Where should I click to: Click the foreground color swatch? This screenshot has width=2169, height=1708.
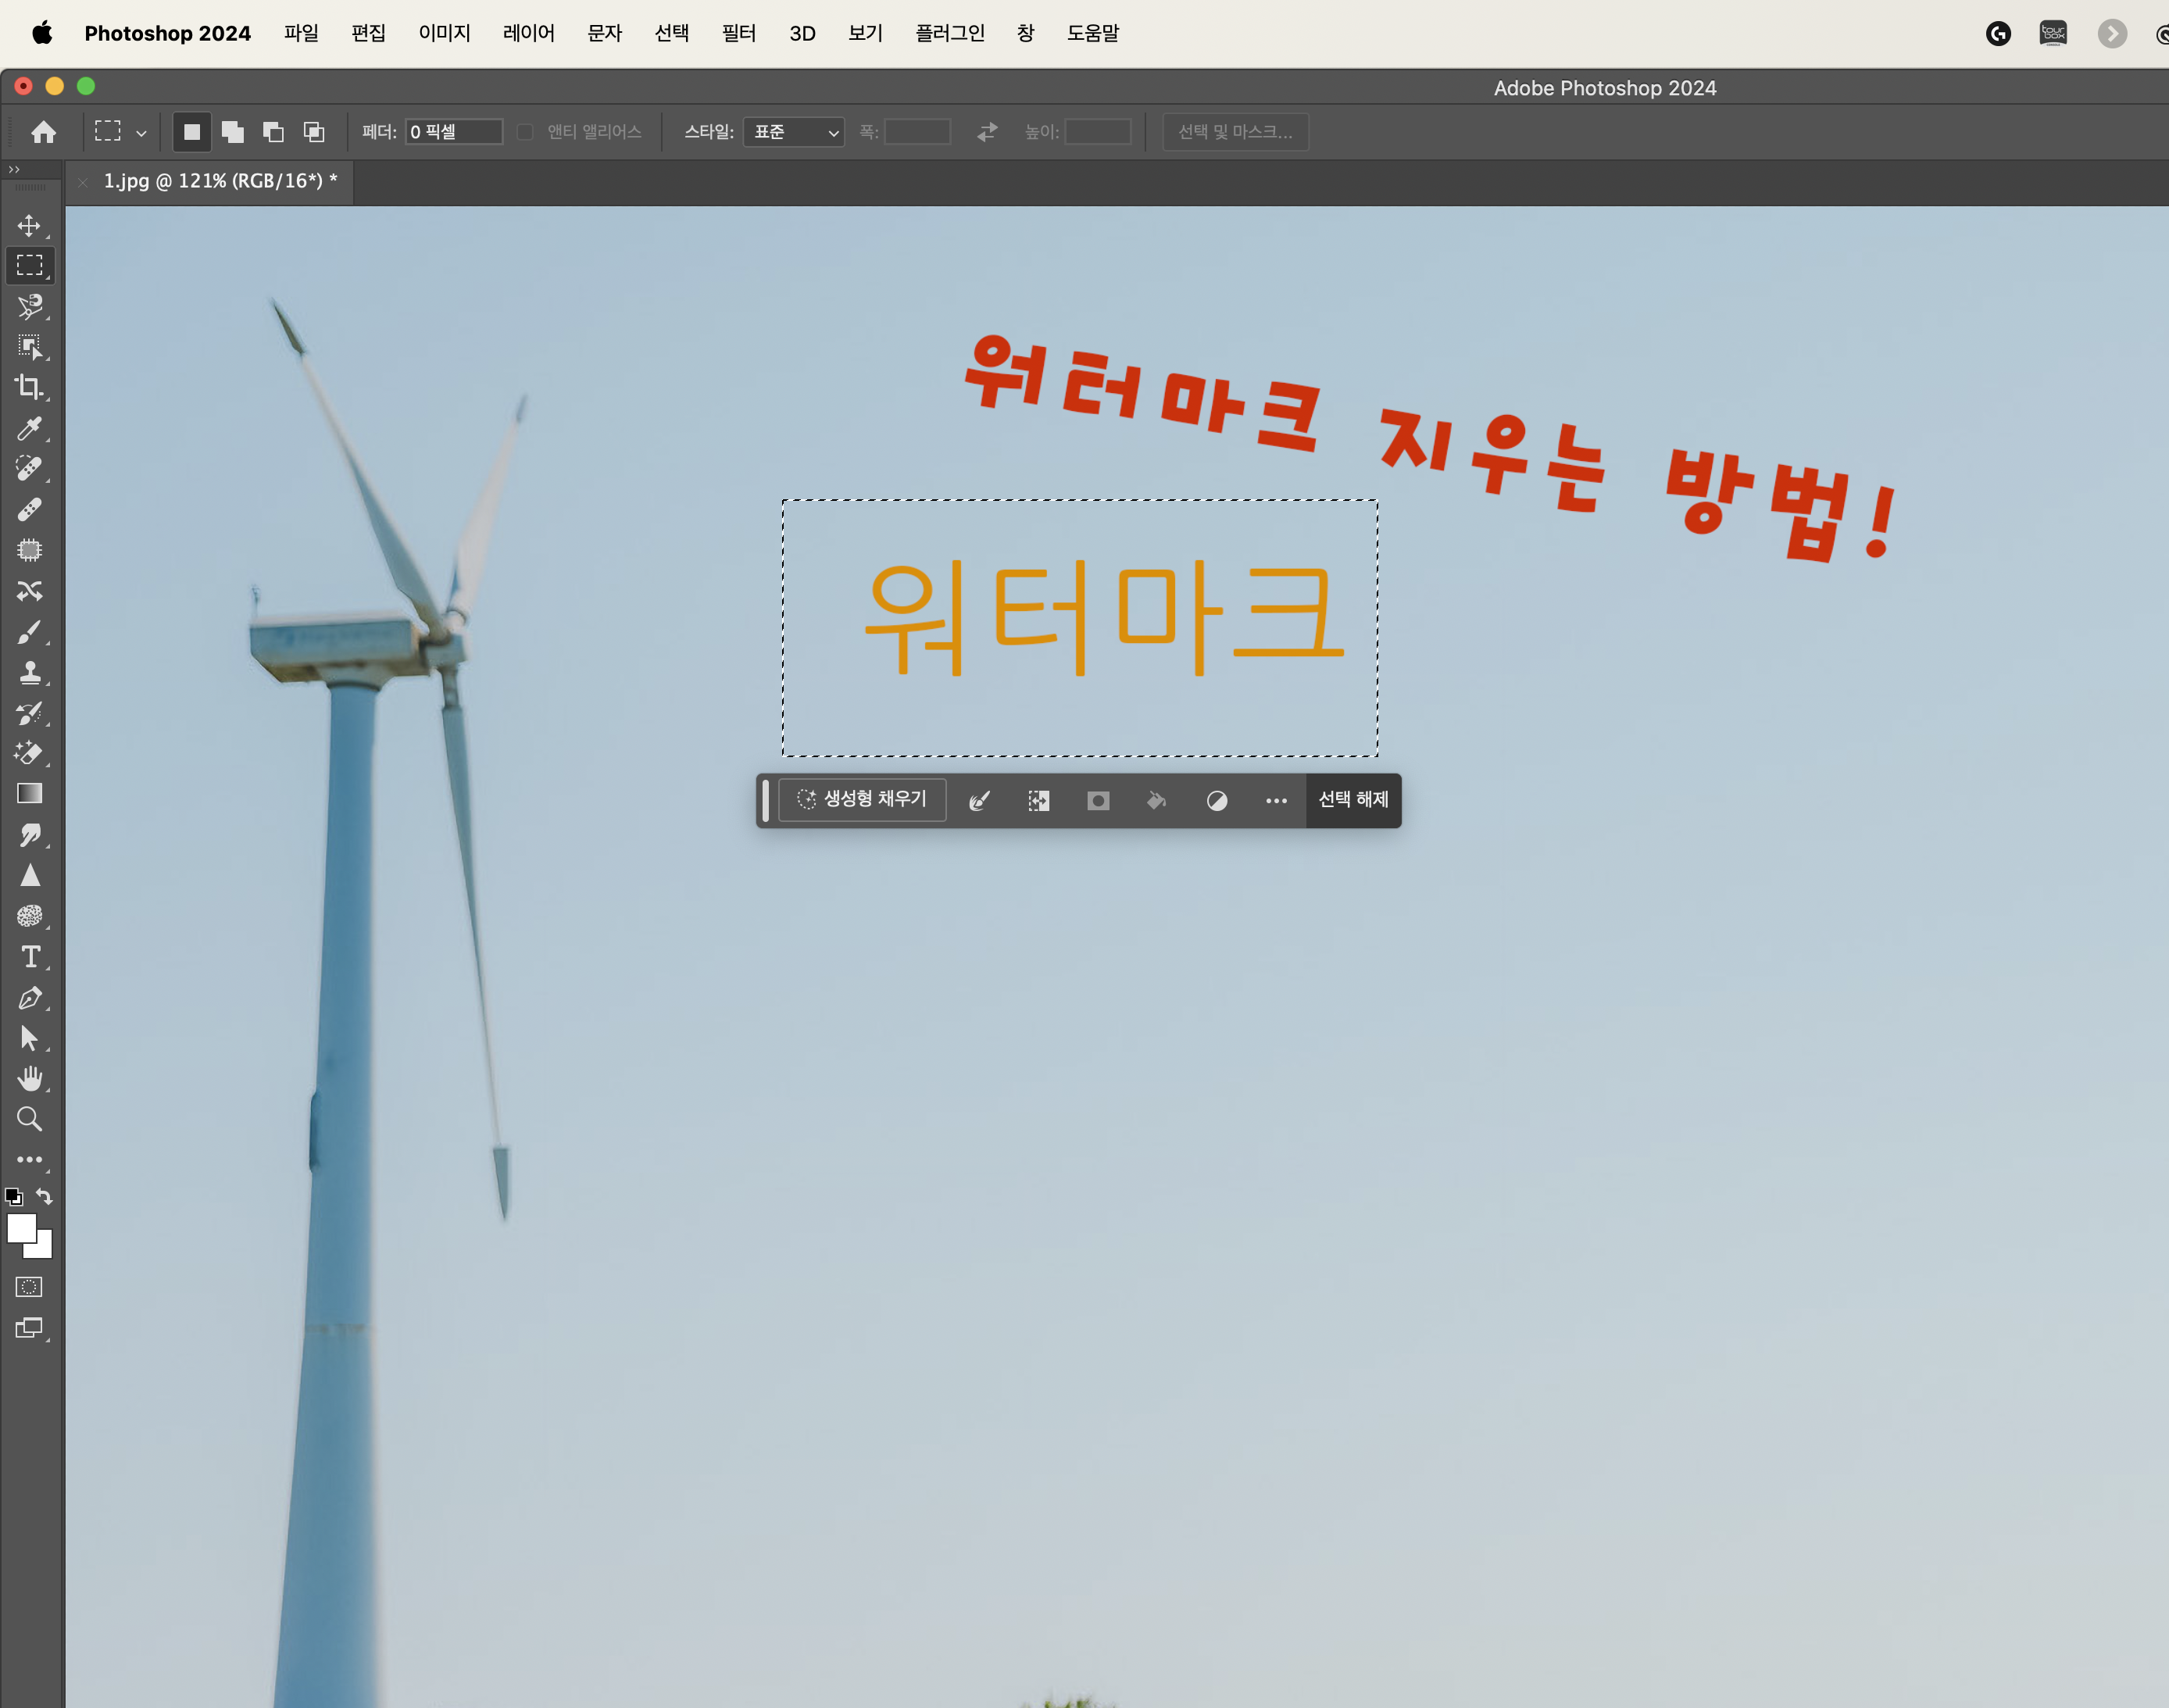pos(21,1228)
